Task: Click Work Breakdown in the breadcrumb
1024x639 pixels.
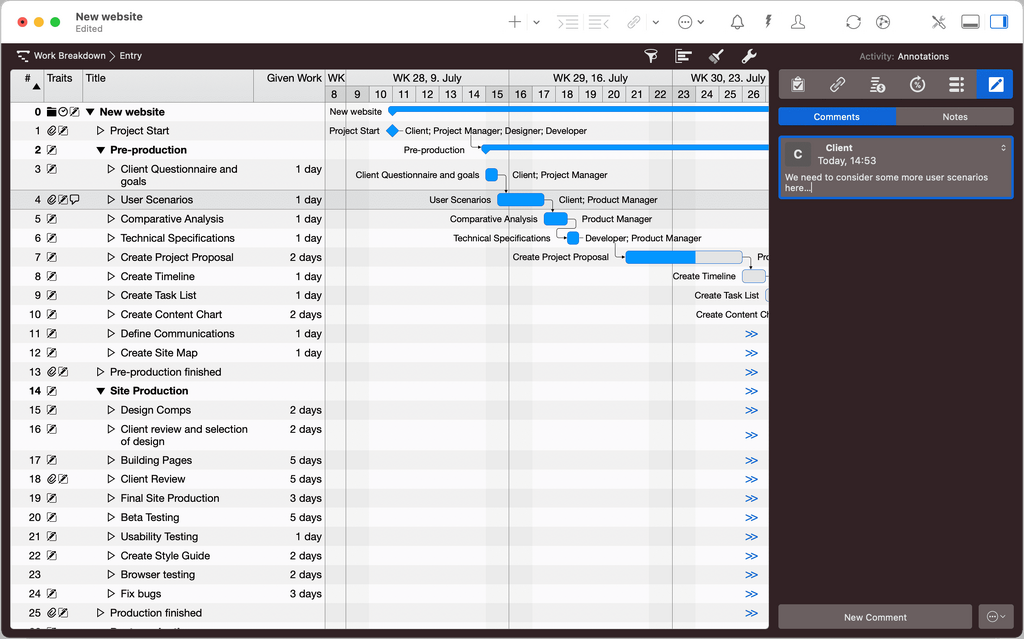Action: click(69, 56)
